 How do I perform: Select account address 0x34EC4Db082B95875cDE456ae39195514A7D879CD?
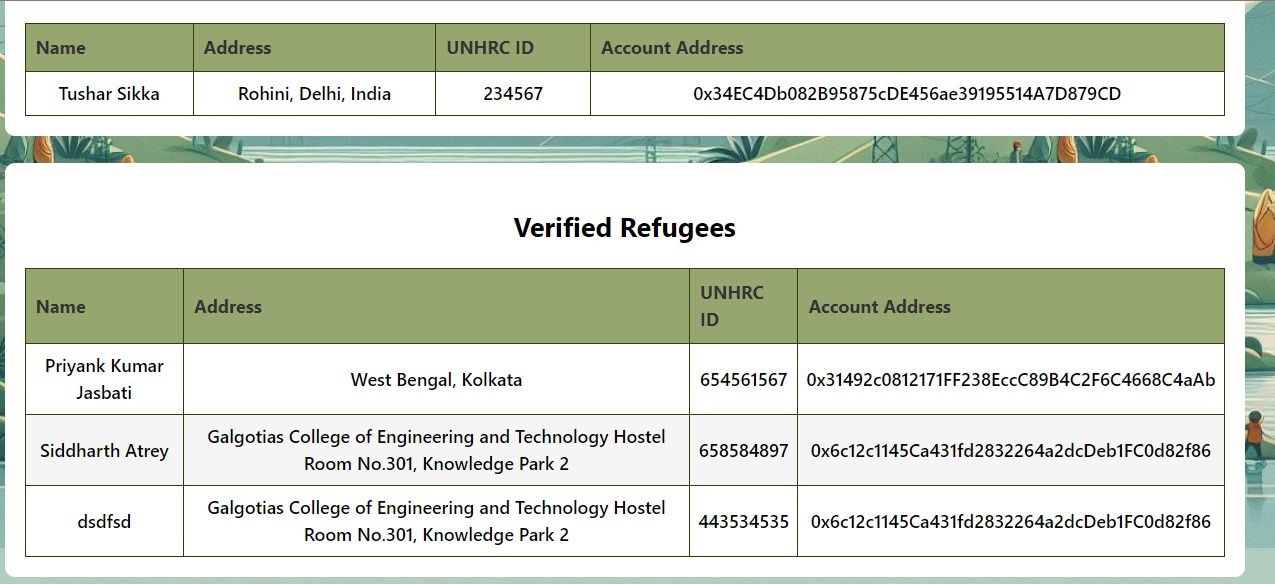907,94
